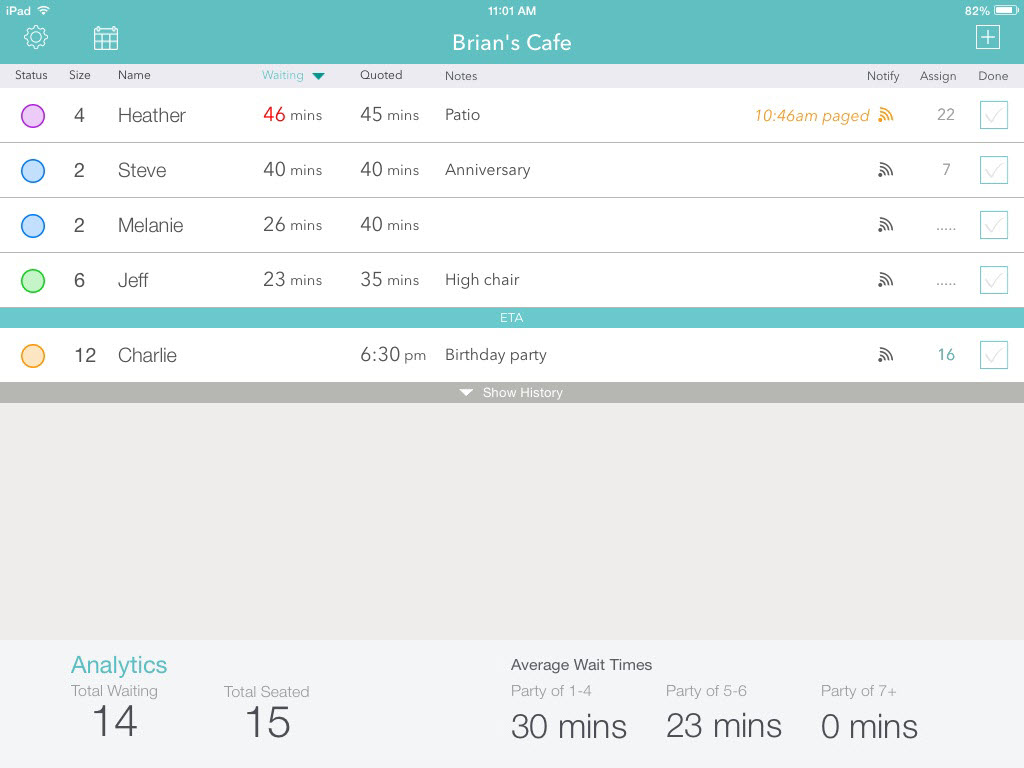Page Melanie using the notify icon
The image size is (1024, 768).
point(885,225)
